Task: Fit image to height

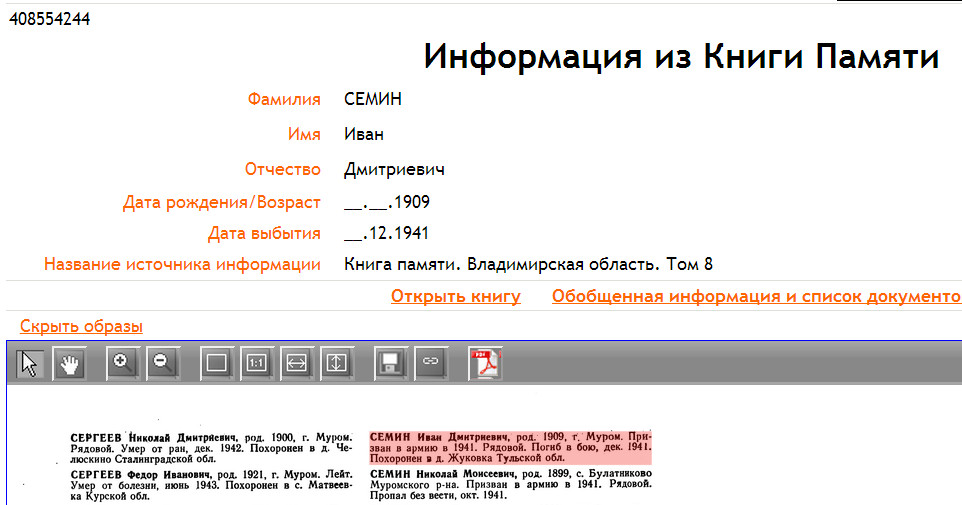Action: (x=336, y=363)
